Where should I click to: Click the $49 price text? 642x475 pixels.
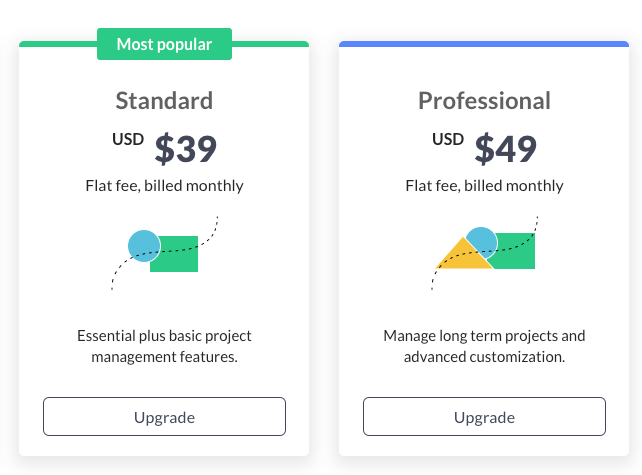click(506, 148)
